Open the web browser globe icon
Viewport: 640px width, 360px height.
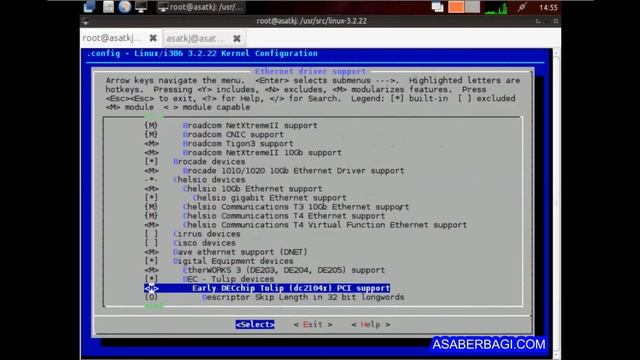pyautogui.click(x=124, y=7)
